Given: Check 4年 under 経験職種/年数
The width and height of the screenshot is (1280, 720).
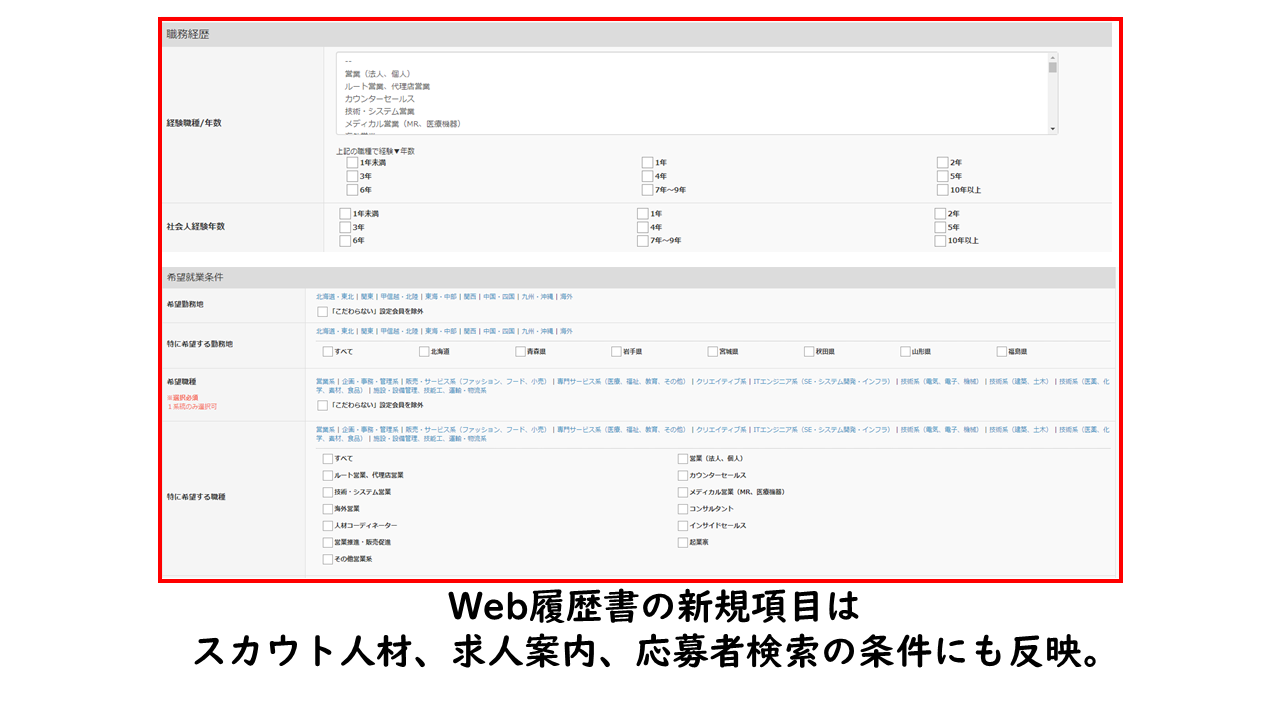Looking at the screenshot, I should pyautogui.click(x=647, y=176).
